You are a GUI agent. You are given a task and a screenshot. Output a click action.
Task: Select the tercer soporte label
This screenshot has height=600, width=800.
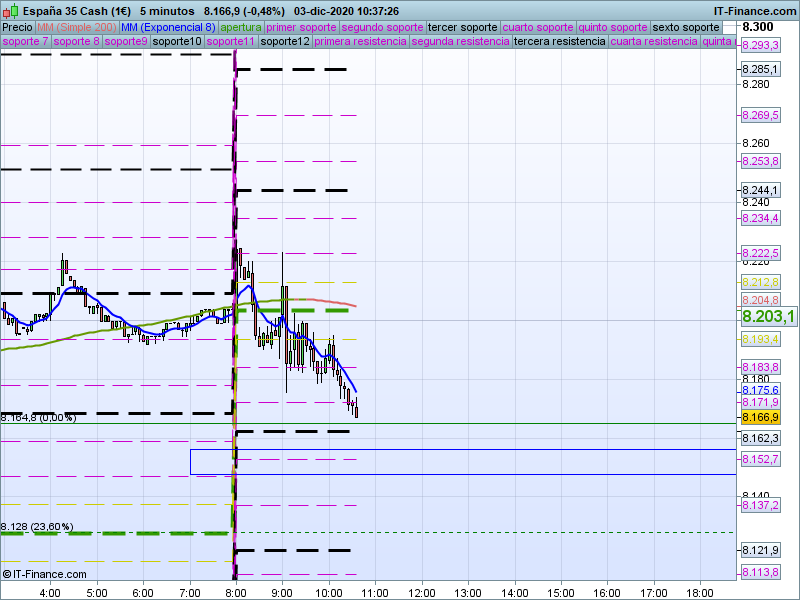pyautogui.click(x=462, y=27)
